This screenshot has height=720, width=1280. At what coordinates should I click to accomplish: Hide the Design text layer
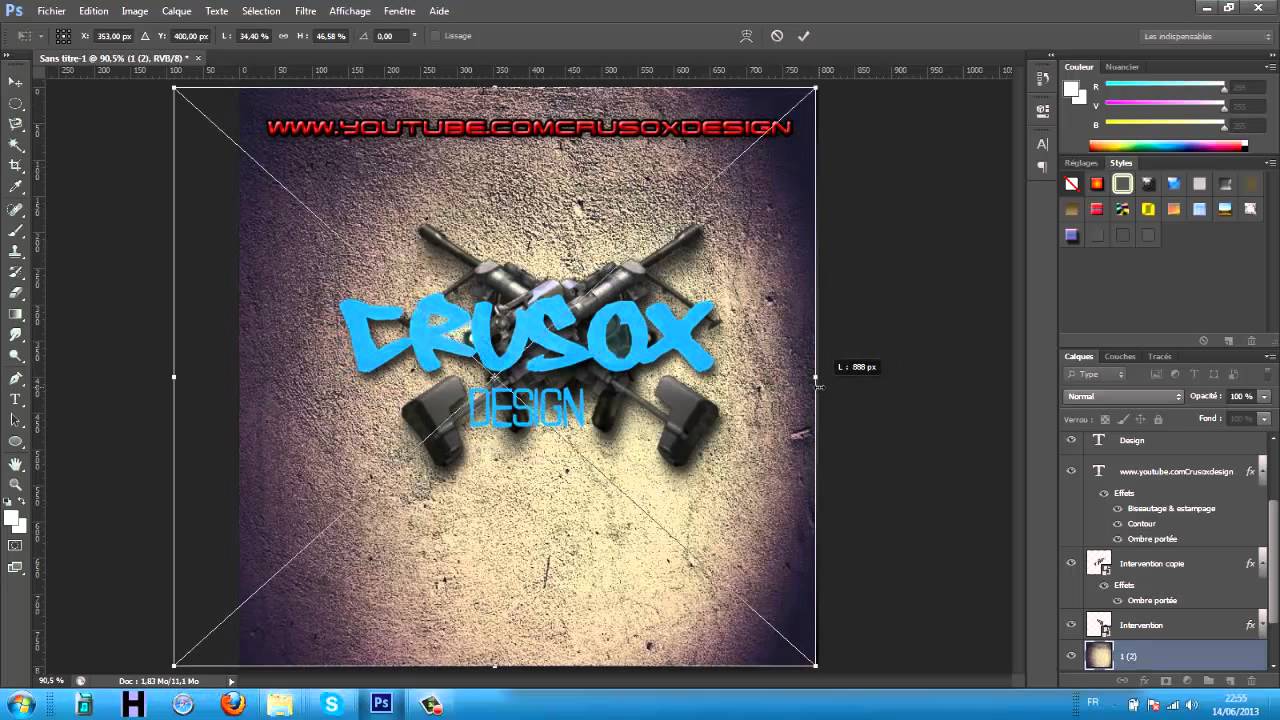(x=1071, y=440)
